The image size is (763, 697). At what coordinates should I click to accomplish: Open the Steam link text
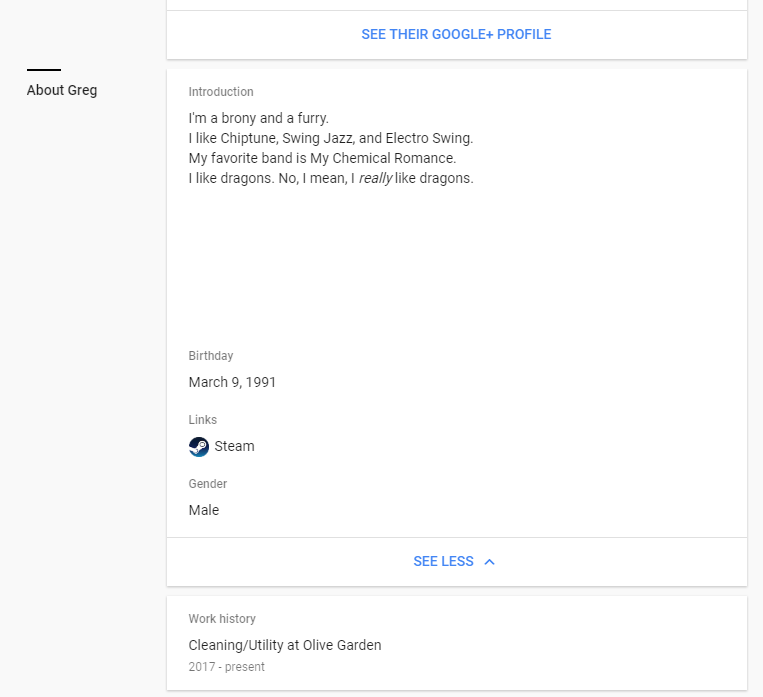pyautogui.click(x=235, y=446)
